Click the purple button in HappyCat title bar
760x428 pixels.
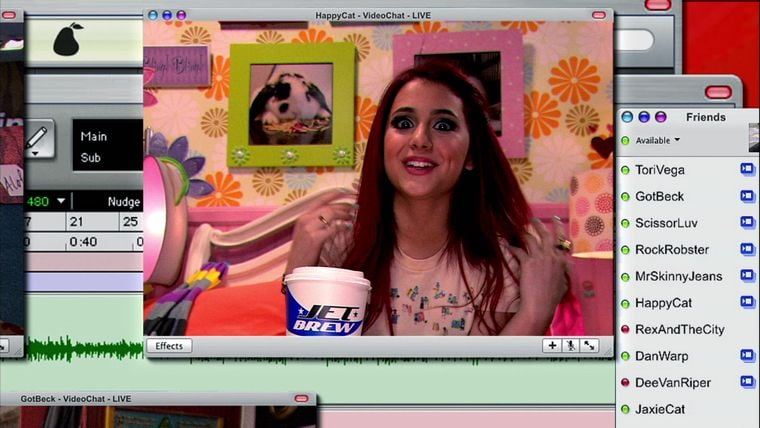tap(181, 15)
